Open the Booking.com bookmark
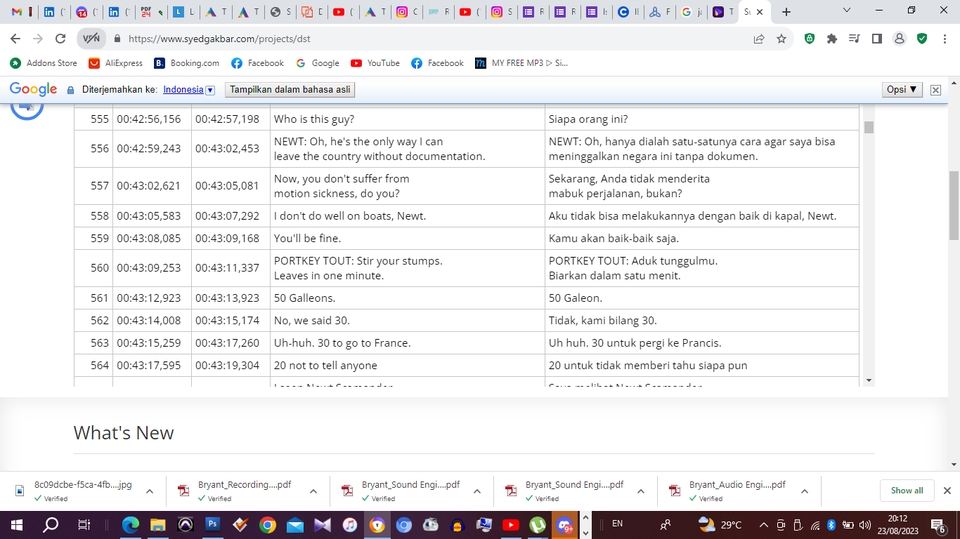The width and height of the screenshot is (960, 539). coord(186,63)
